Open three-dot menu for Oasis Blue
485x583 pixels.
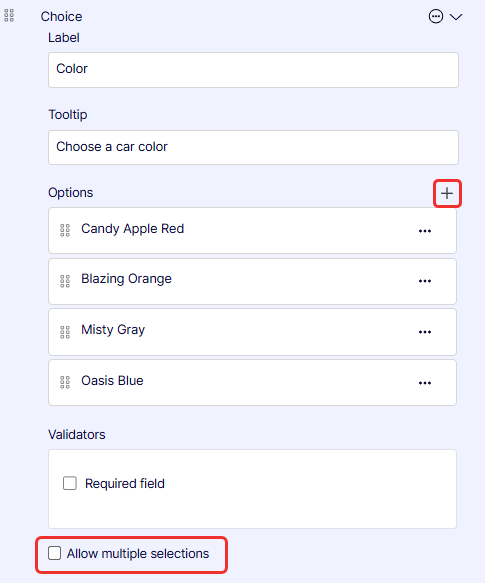pyautogui.click(x=425, y=383)
